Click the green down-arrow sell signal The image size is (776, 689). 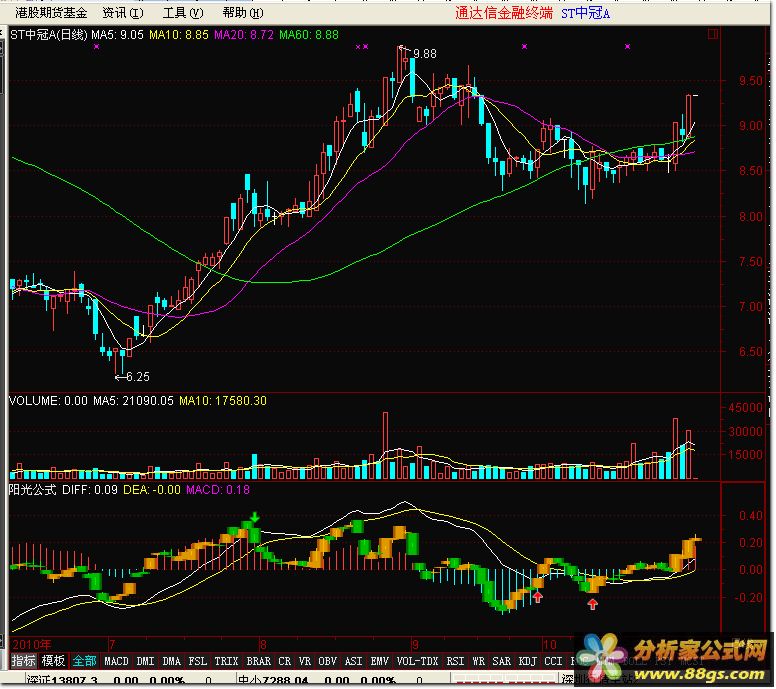tap(255, 517)
